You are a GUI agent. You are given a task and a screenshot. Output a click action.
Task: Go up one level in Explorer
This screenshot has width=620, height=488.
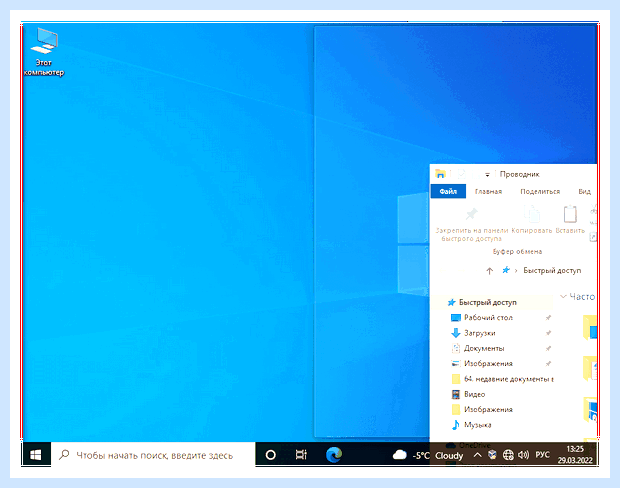point(490,271)
